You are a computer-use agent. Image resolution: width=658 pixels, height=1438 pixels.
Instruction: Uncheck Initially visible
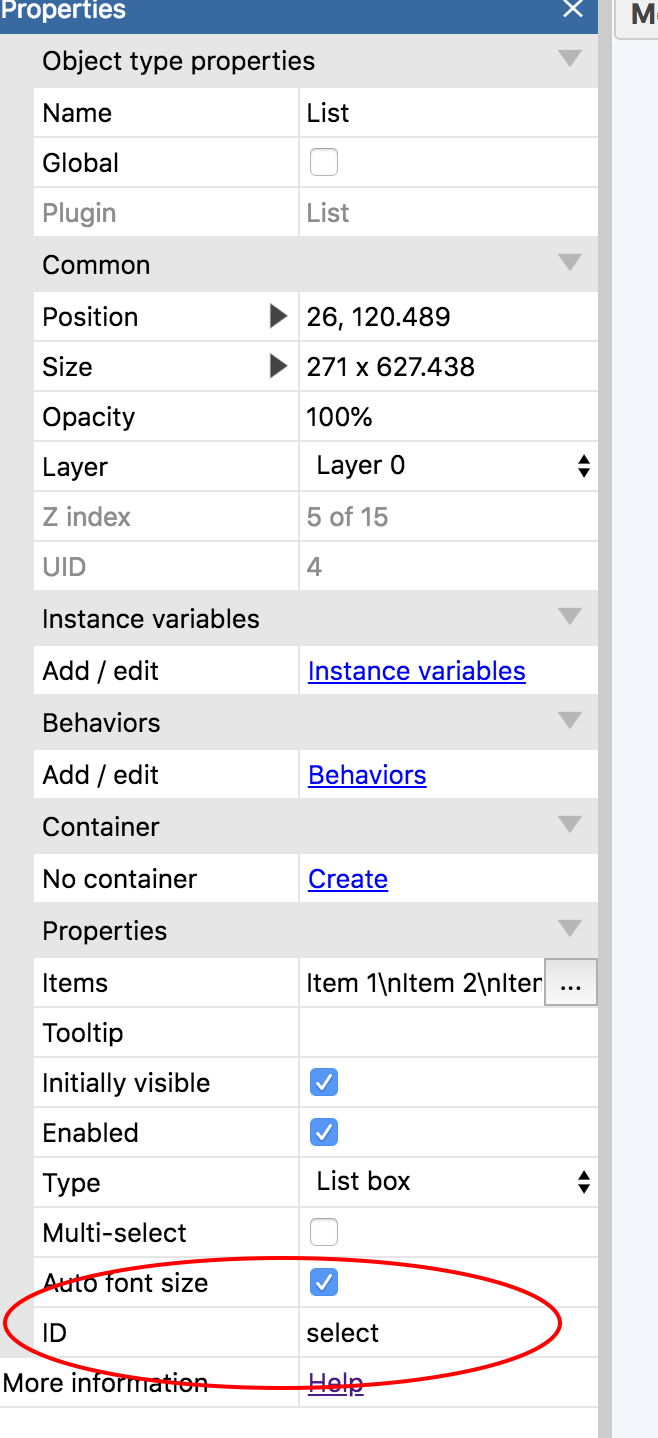click(324, 1082)
